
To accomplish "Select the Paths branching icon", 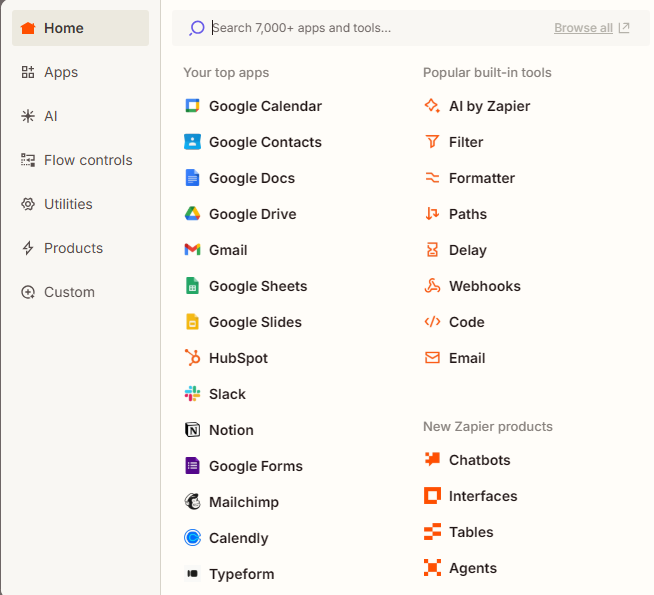I will 432,213.
